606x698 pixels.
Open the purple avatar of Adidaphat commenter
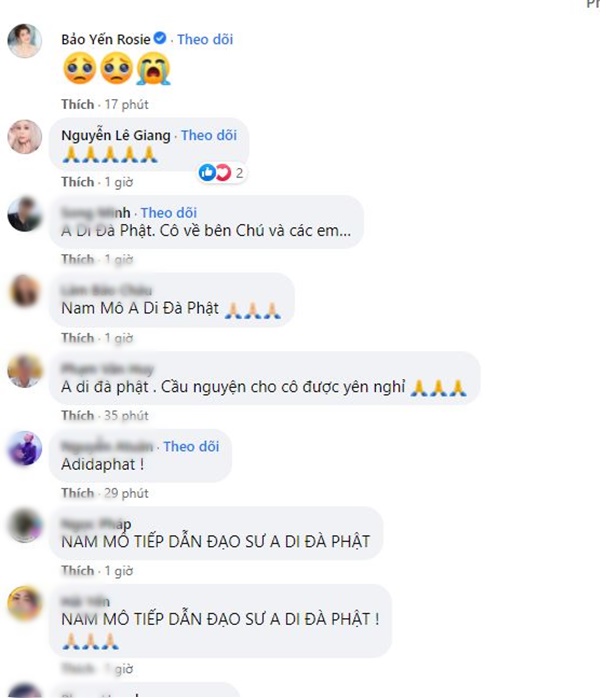click(24, 448)
